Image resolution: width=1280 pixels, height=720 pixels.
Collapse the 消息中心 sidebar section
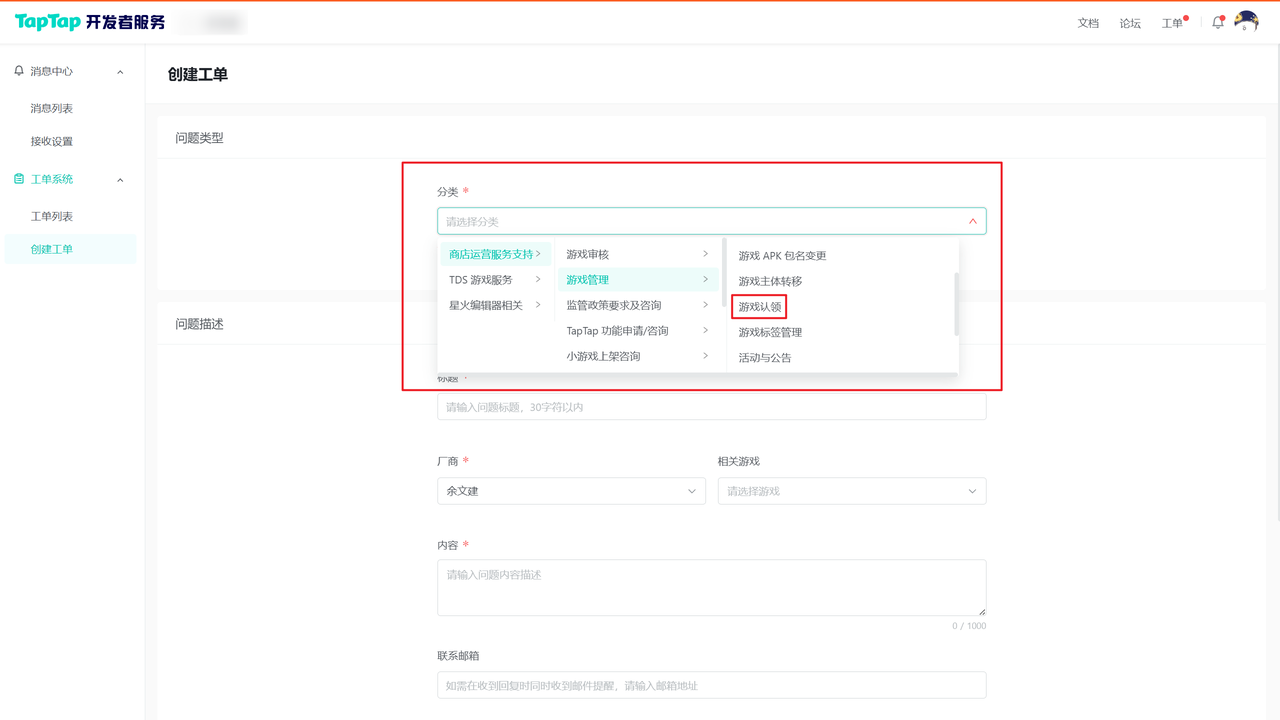[120, 72]
